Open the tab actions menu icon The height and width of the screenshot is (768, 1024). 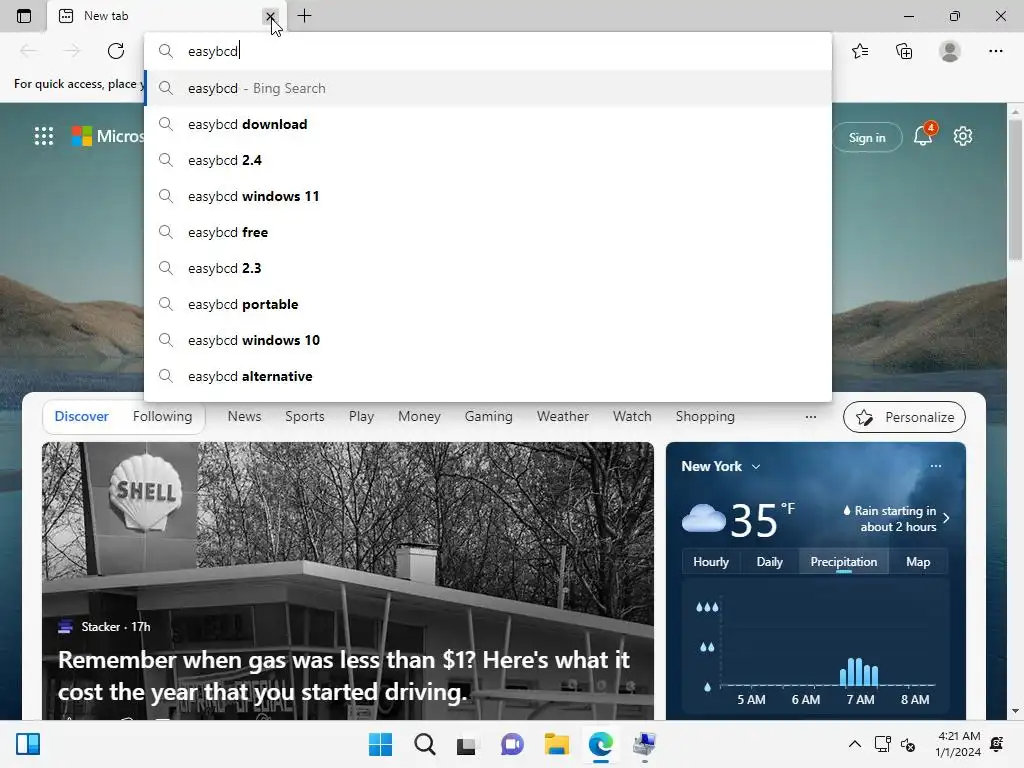24,16
